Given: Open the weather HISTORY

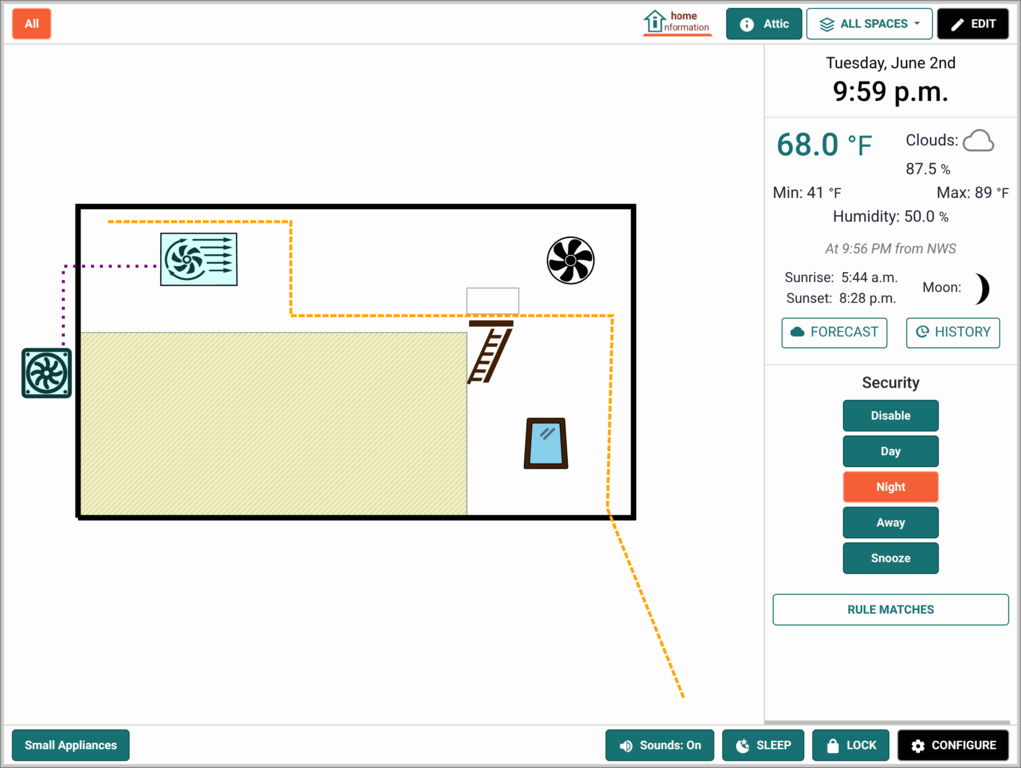Looking at the screenshot, I should pos(953,332).
